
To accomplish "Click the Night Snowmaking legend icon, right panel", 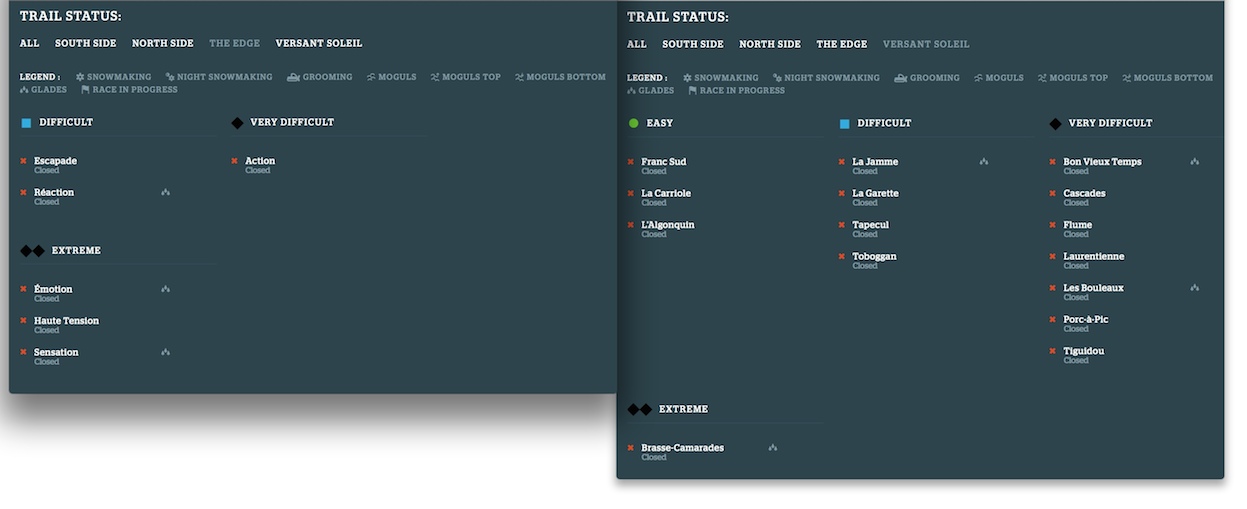I will (777, 78).
